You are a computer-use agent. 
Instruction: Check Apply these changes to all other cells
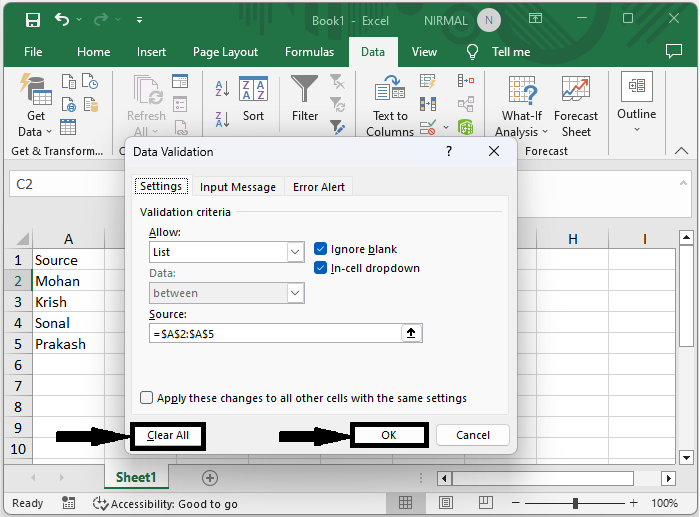tap(147, 398)
